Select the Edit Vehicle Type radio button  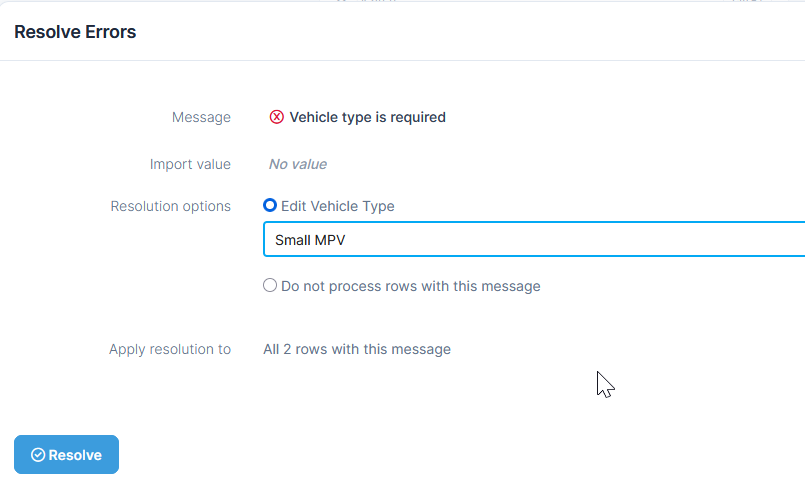(270, 205)
